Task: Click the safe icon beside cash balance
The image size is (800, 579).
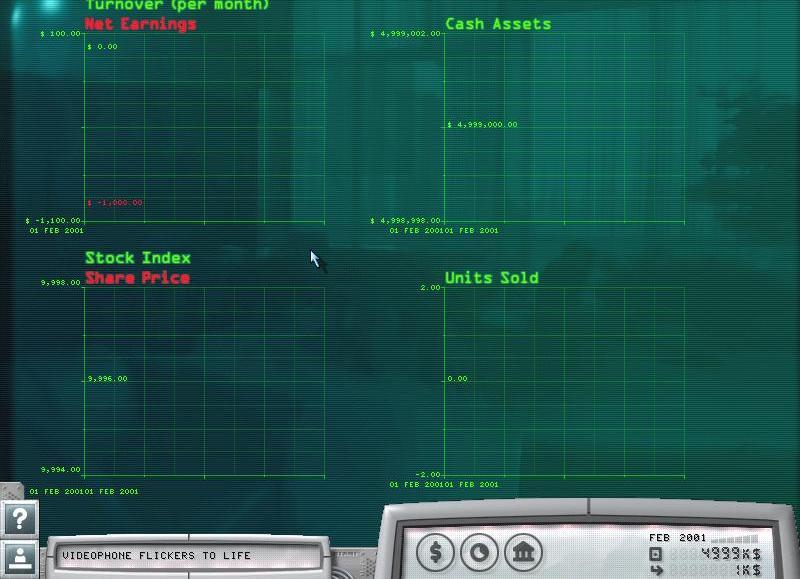Action: (656, 554)
